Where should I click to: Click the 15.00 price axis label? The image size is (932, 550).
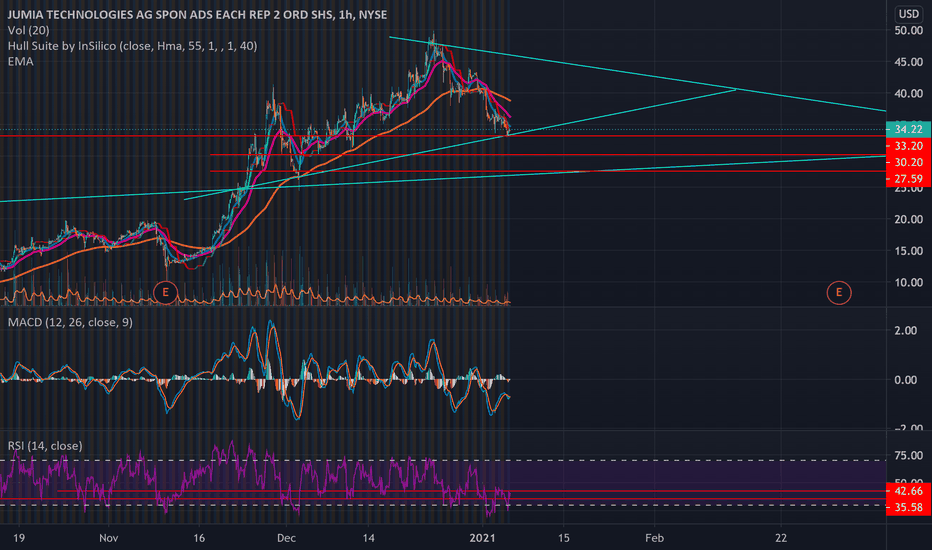point(908,251)
